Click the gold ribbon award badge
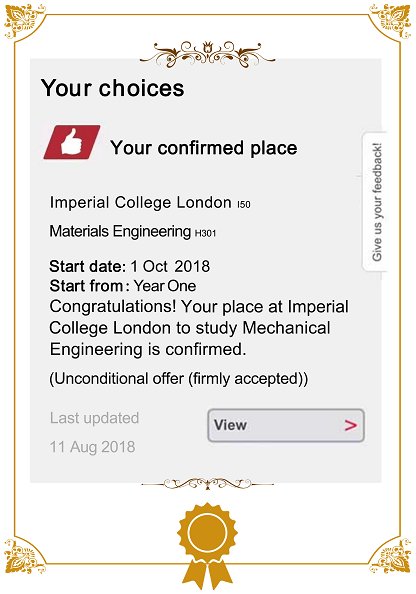Image resolution: width=416 pixels, height=594 pixels. click(207, 546)
